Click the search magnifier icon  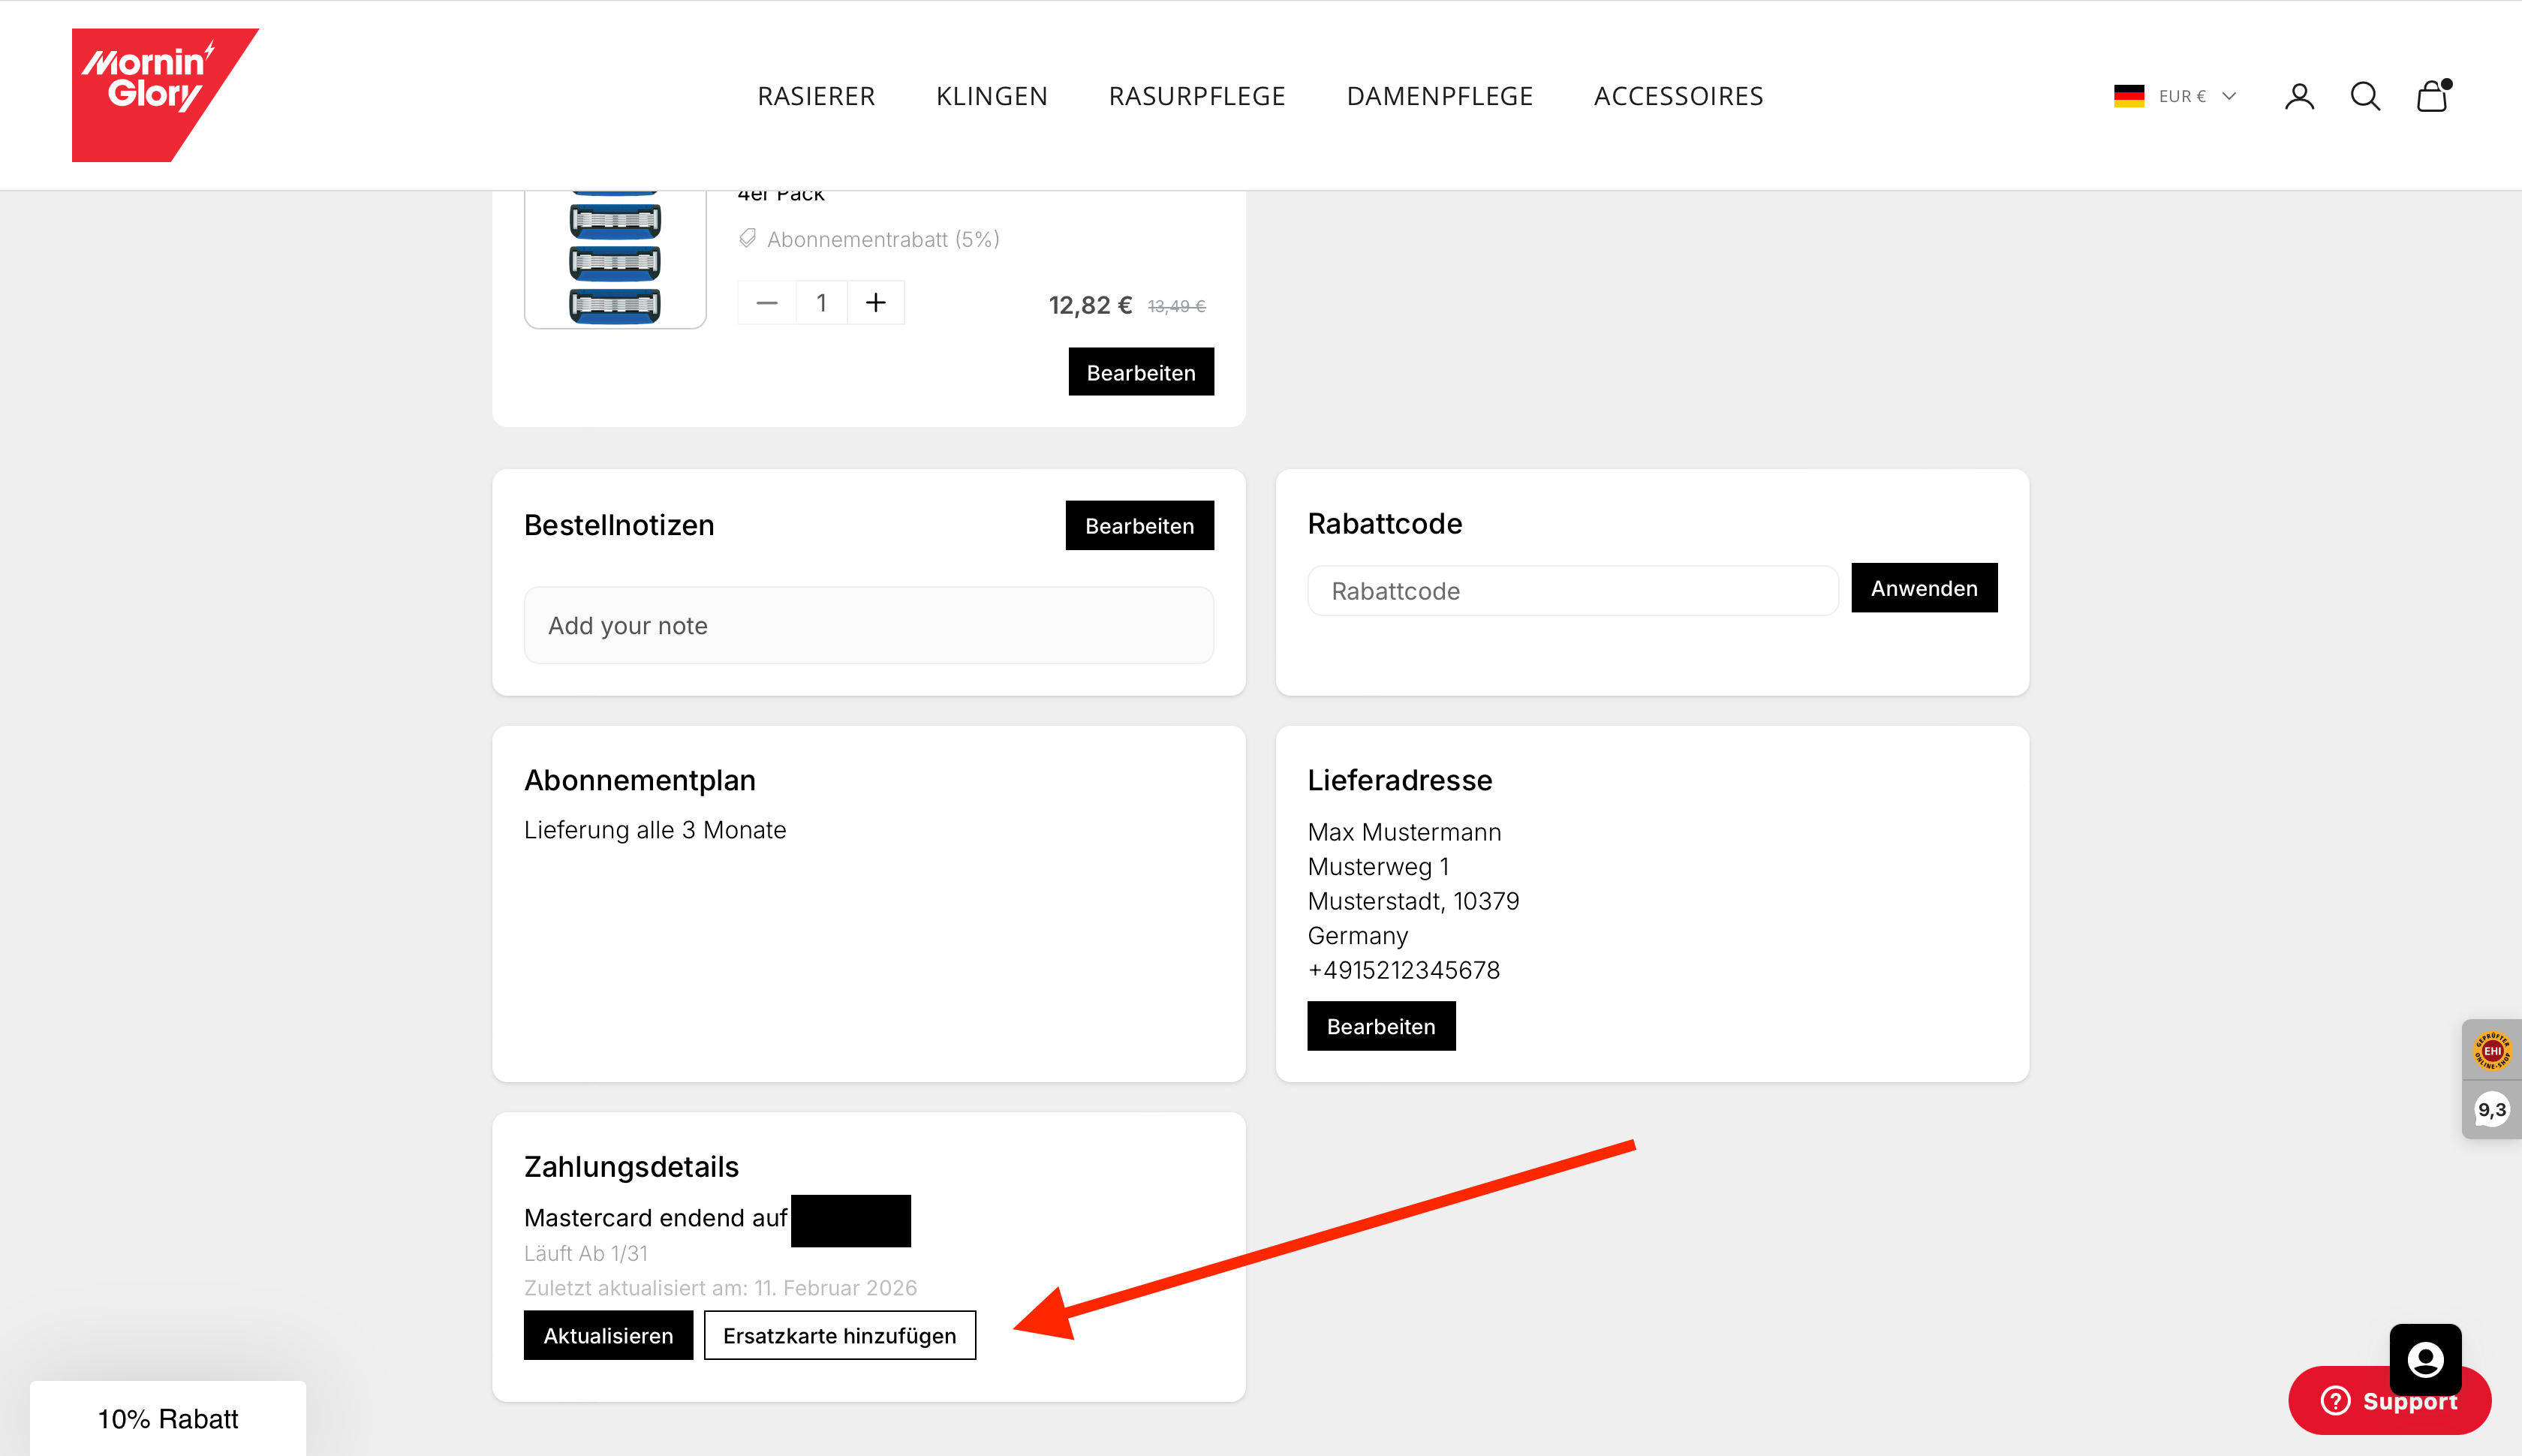tap(2365, 96)
